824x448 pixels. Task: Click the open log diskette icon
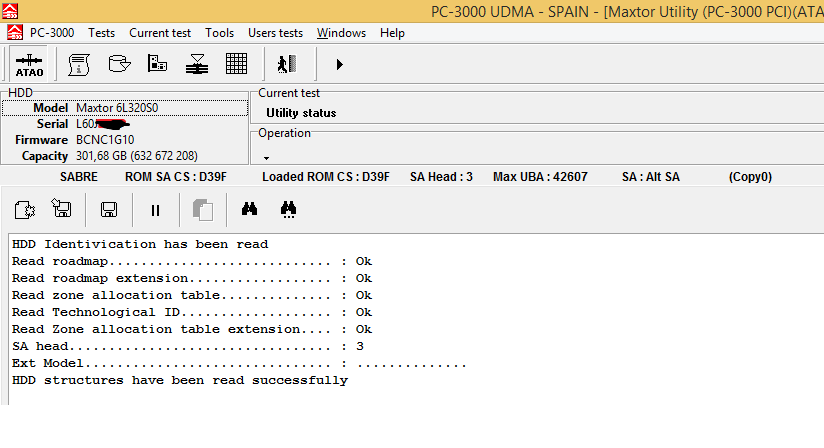pos(61,208)
